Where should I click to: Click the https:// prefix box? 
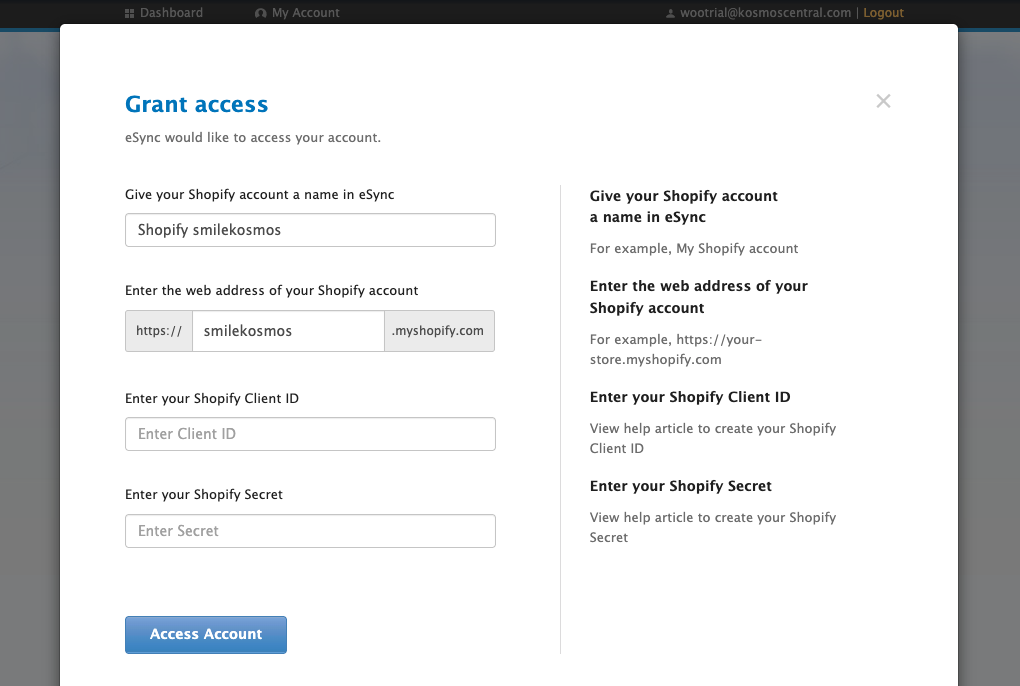tap(159, 331)
